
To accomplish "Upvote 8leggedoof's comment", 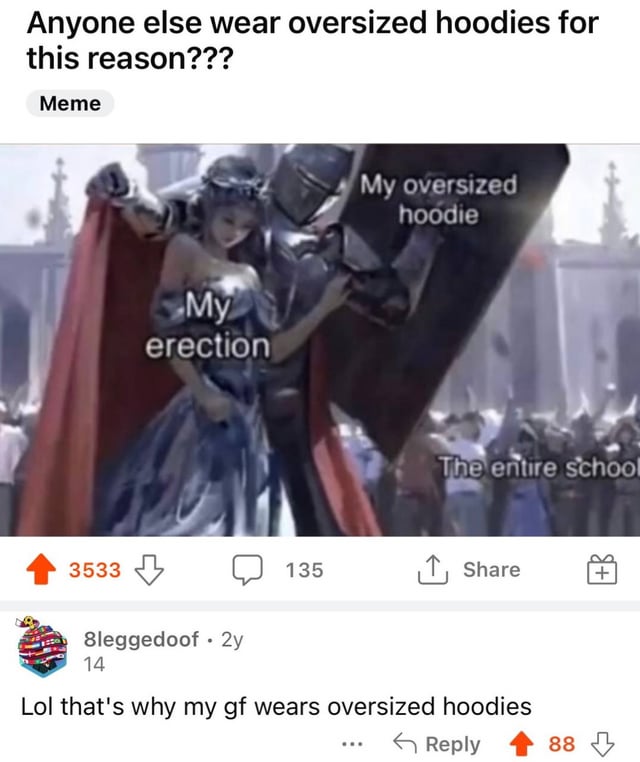I will 521,744.
